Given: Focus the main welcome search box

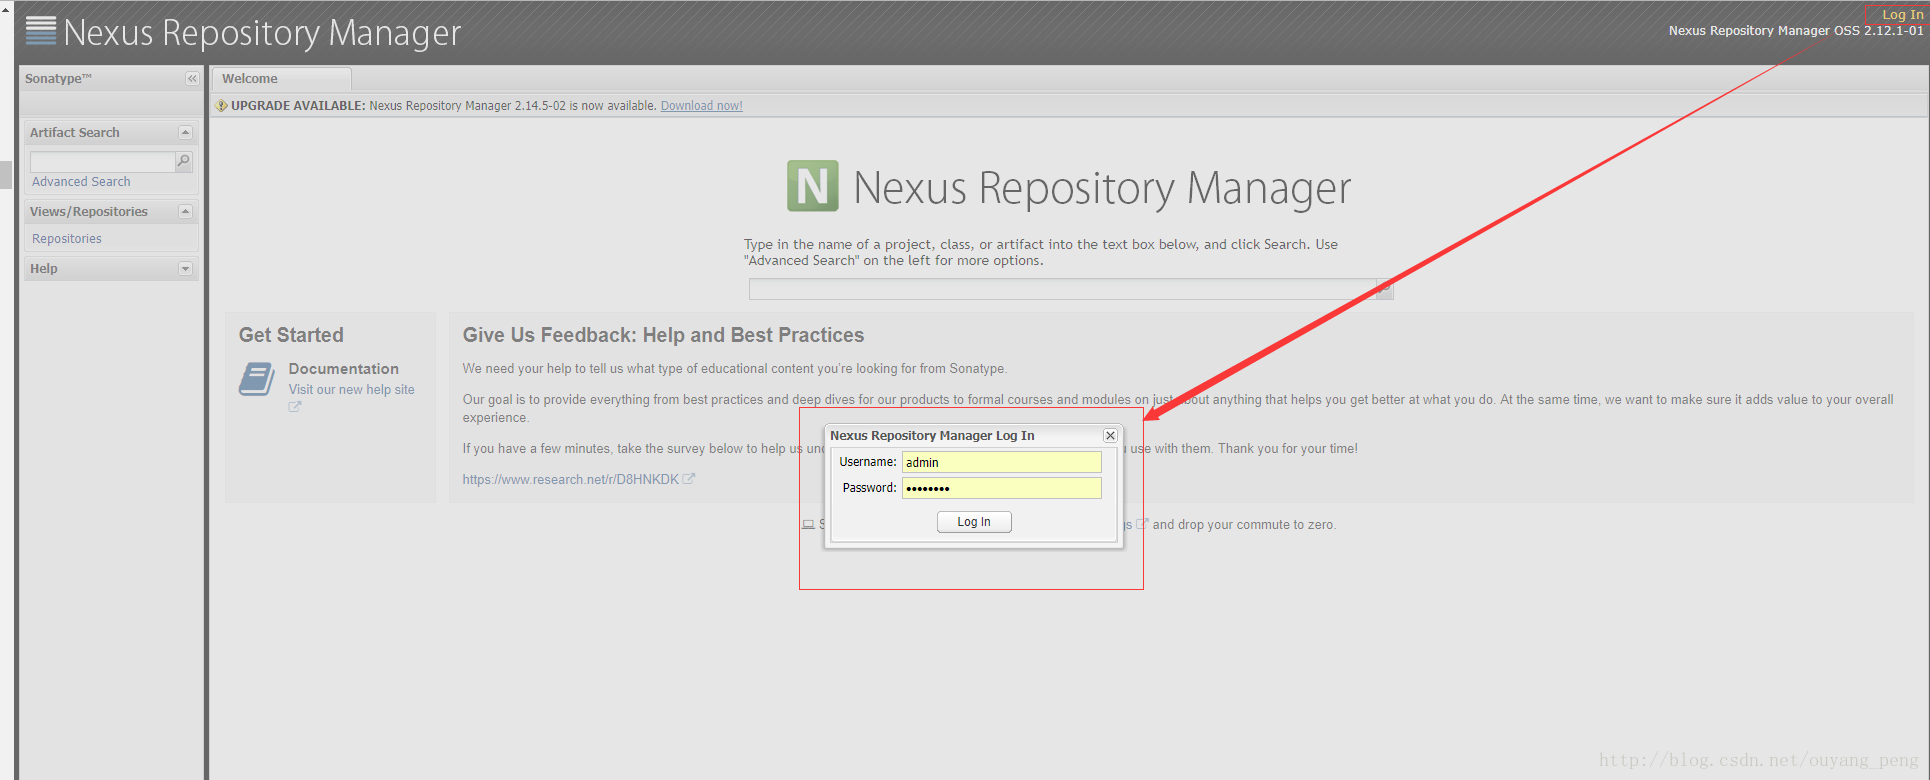Looking at the screenshot, I should point(1062,289).
